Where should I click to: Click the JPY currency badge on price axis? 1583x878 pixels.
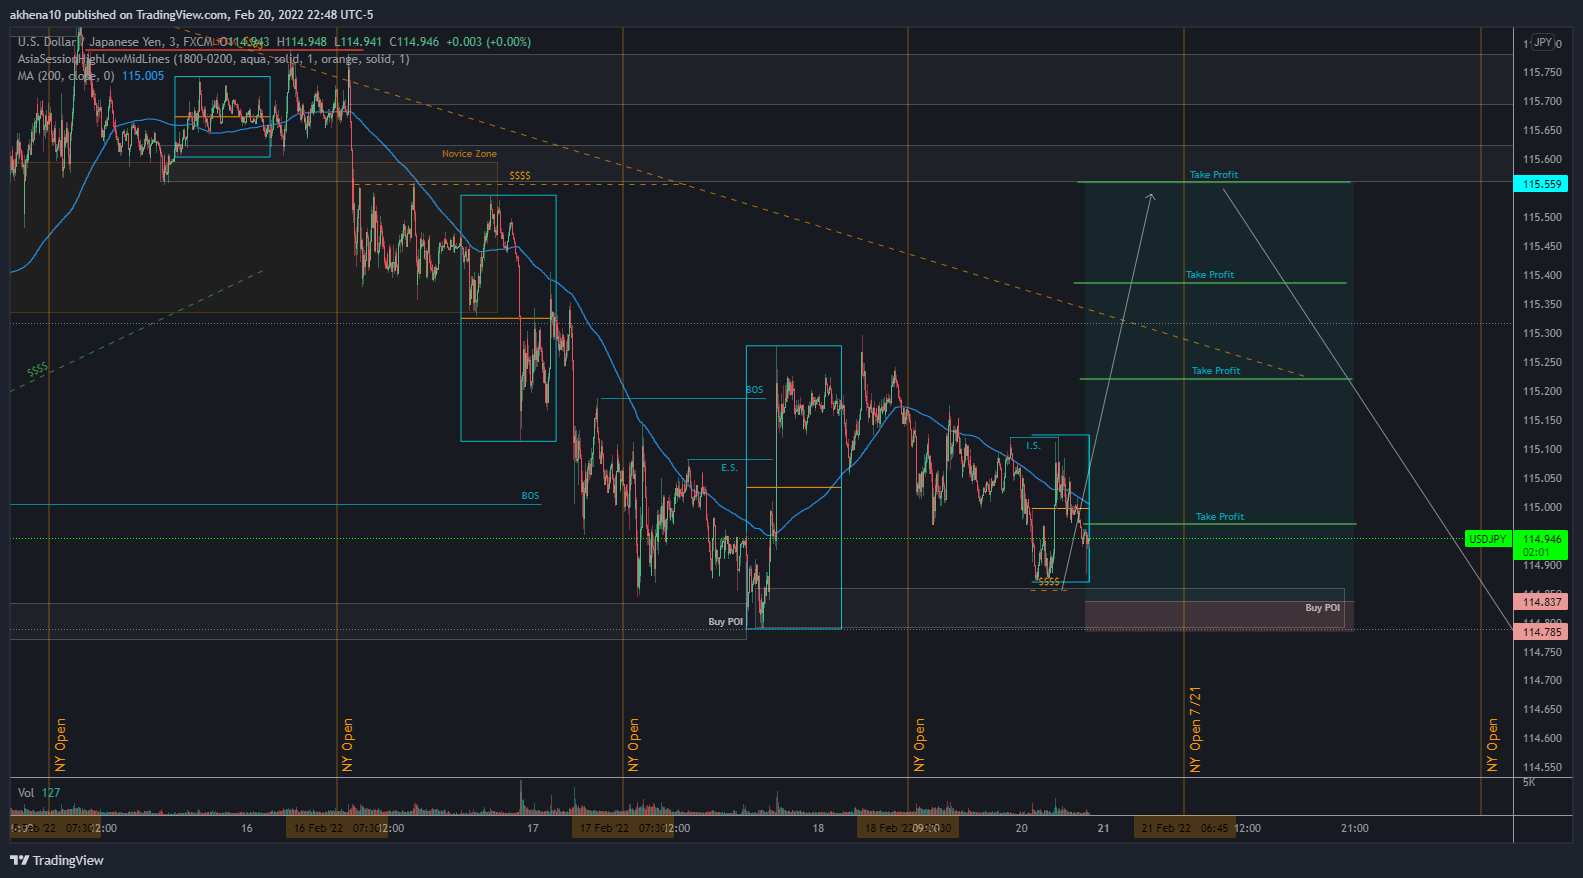[1543, 42]
